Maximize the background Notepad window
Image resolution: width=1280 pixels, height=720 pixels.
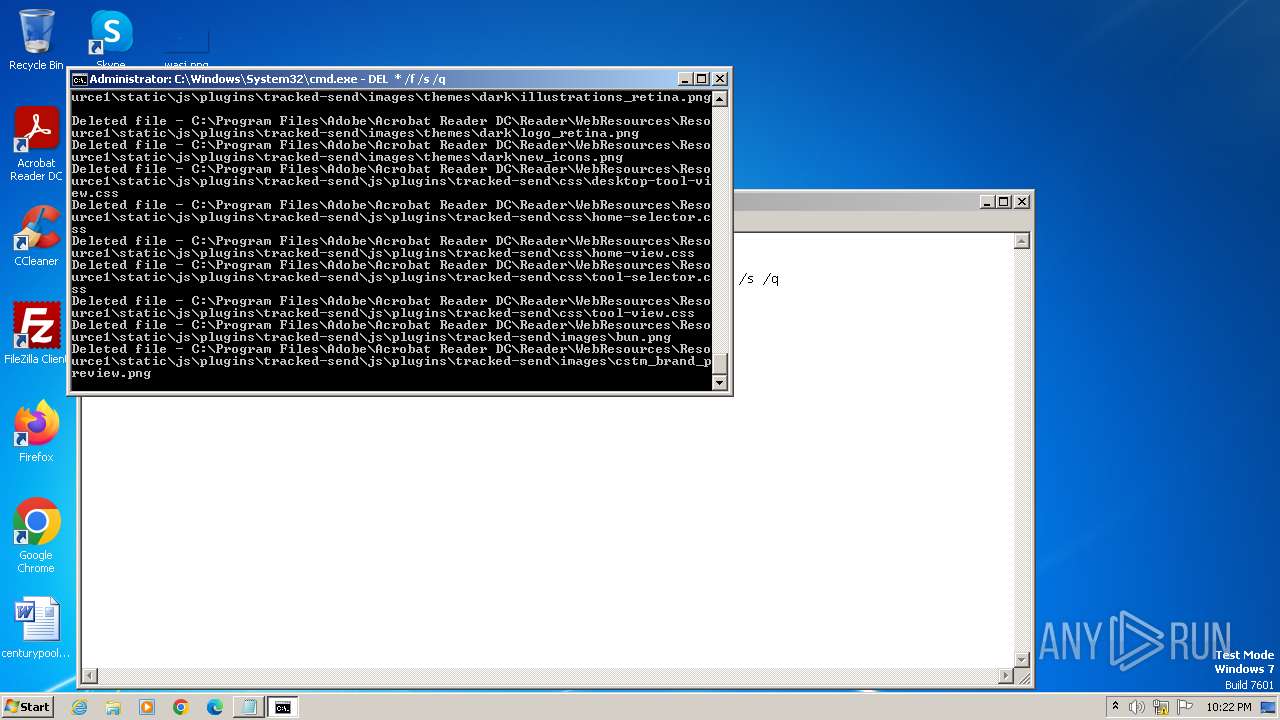[x=1003, y=201]
